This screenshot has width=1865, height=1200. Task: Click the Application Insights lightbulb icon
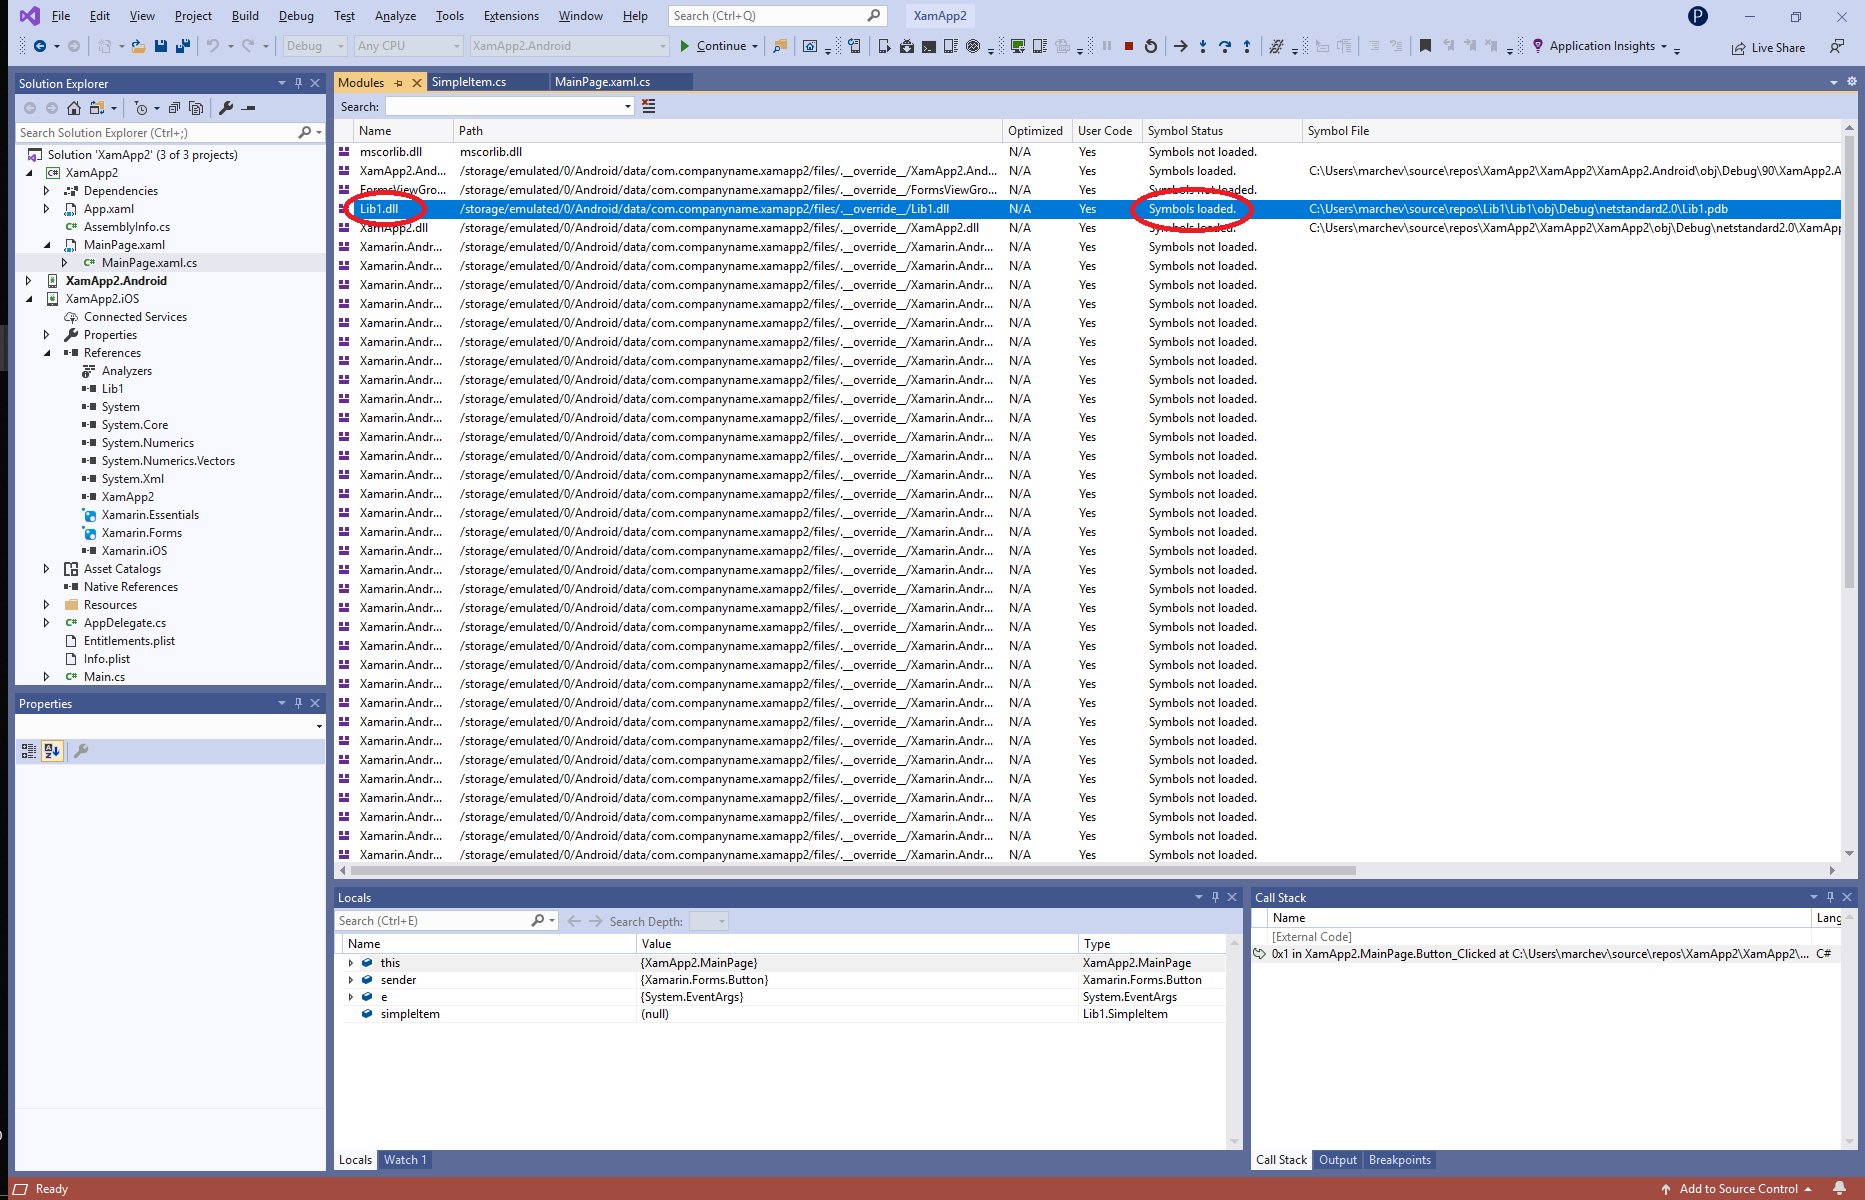[1538, 46]
